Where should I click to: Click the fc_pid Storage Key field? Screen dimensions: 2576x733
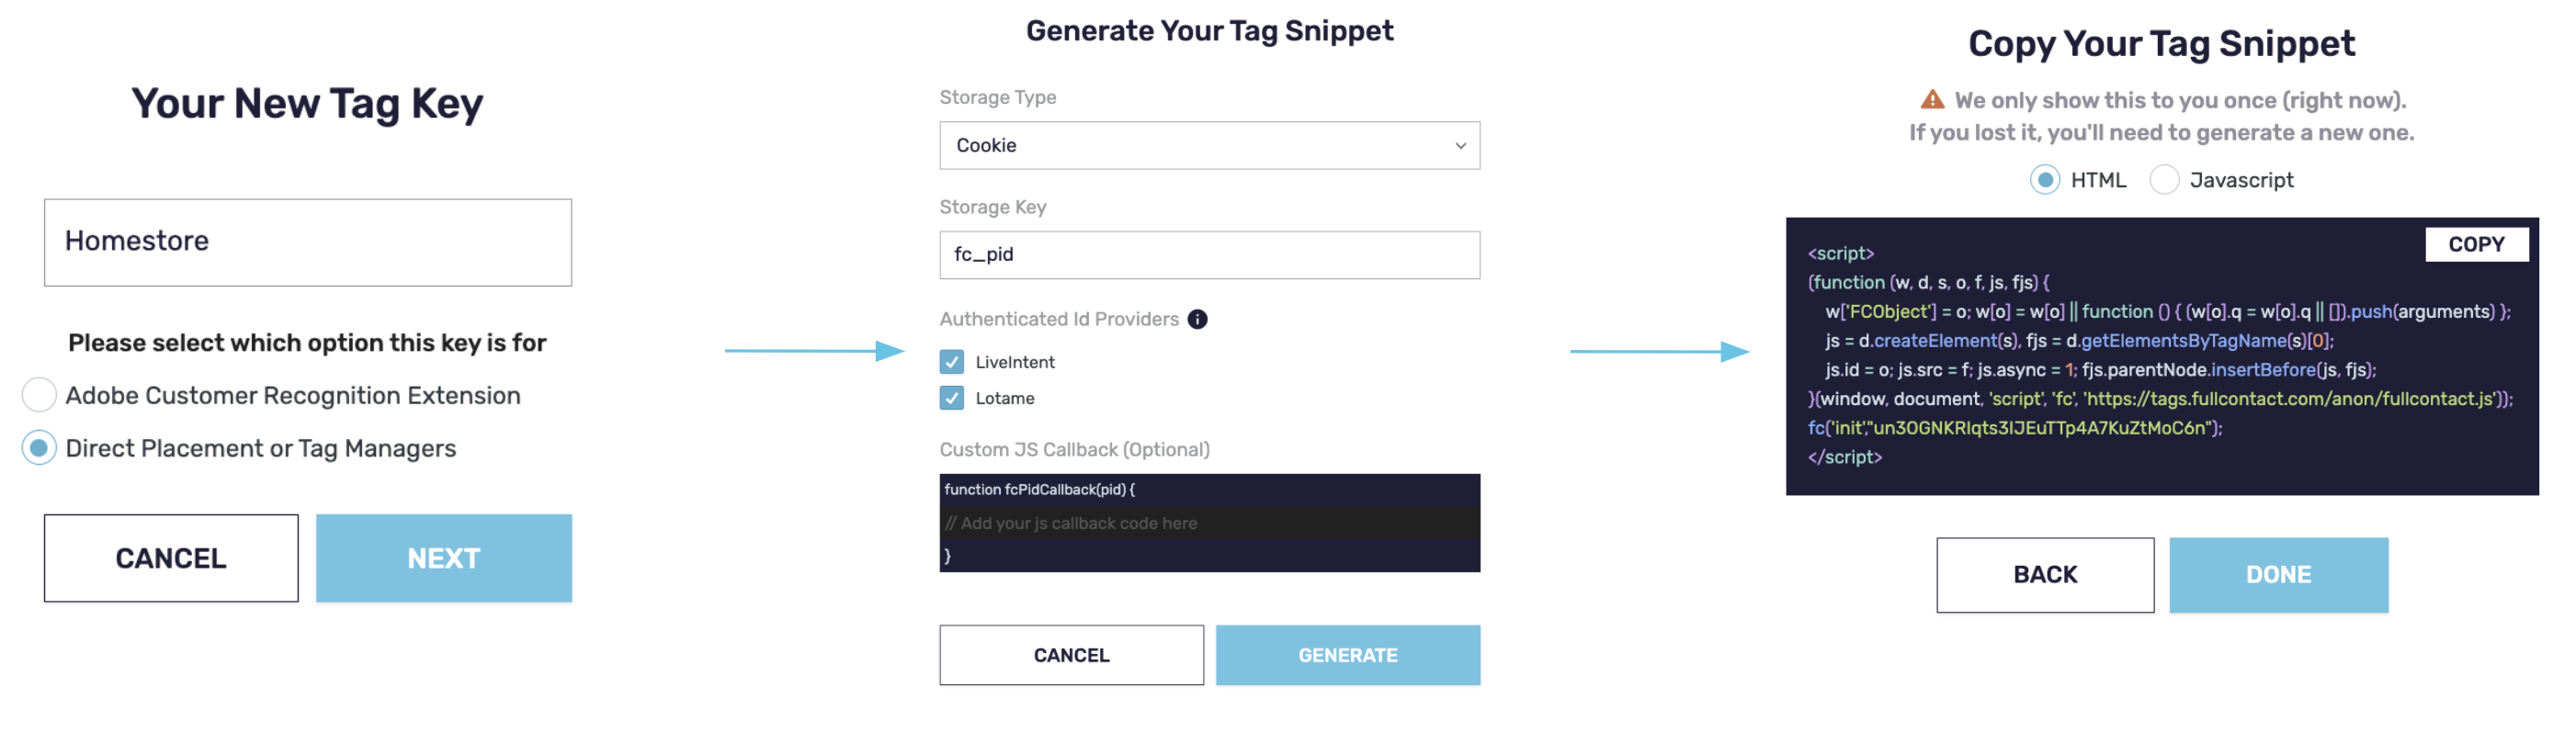pos(1209,255)
